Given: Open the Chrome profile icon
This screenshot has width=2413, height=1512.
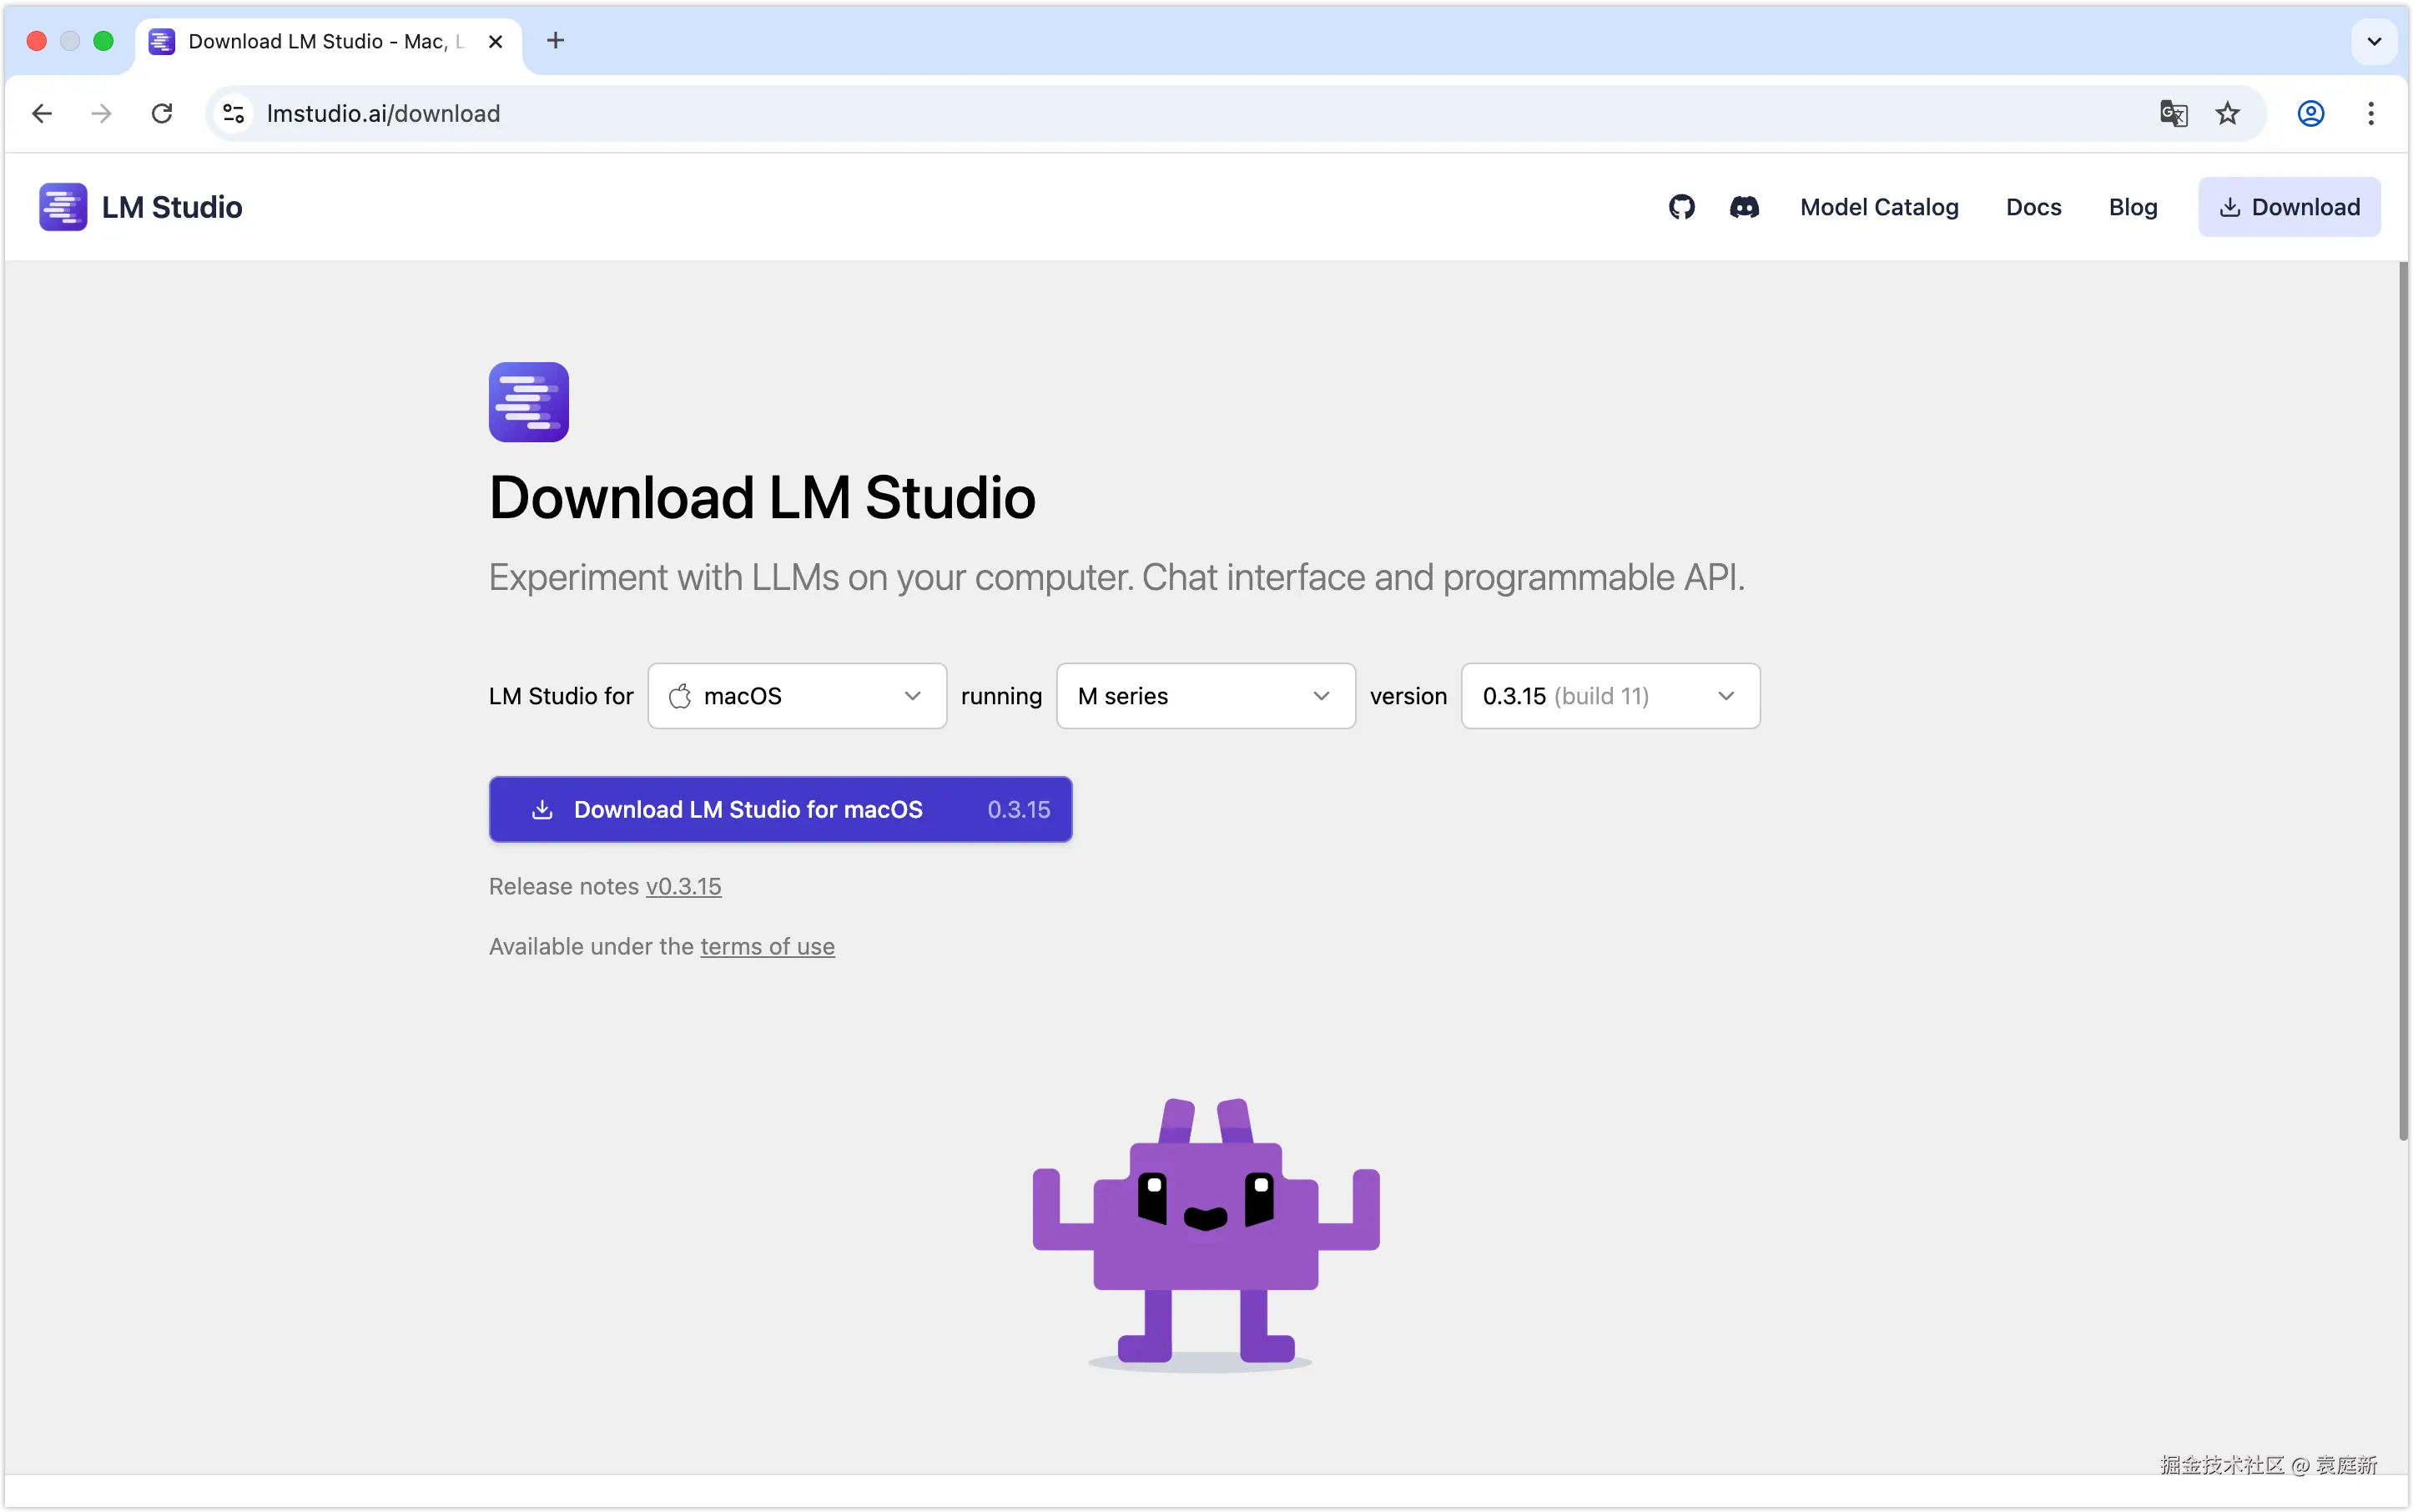Looking at the screenshot, I should 2310,113.
